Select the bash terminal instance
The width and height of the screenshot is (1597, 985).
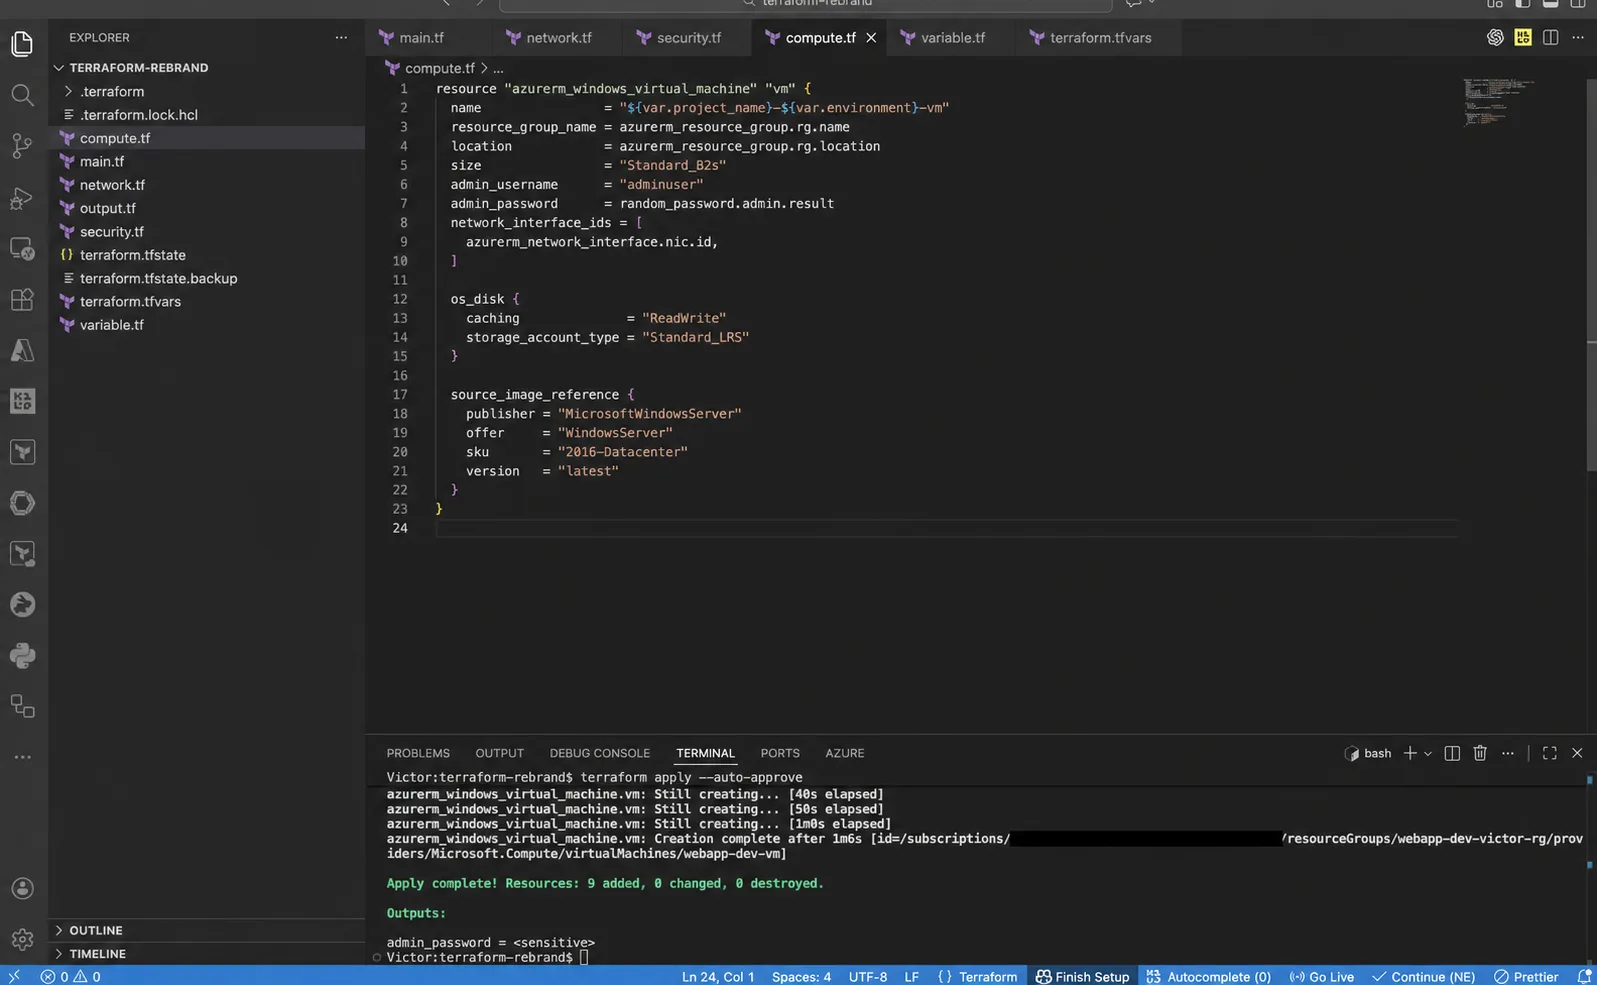1368,753
